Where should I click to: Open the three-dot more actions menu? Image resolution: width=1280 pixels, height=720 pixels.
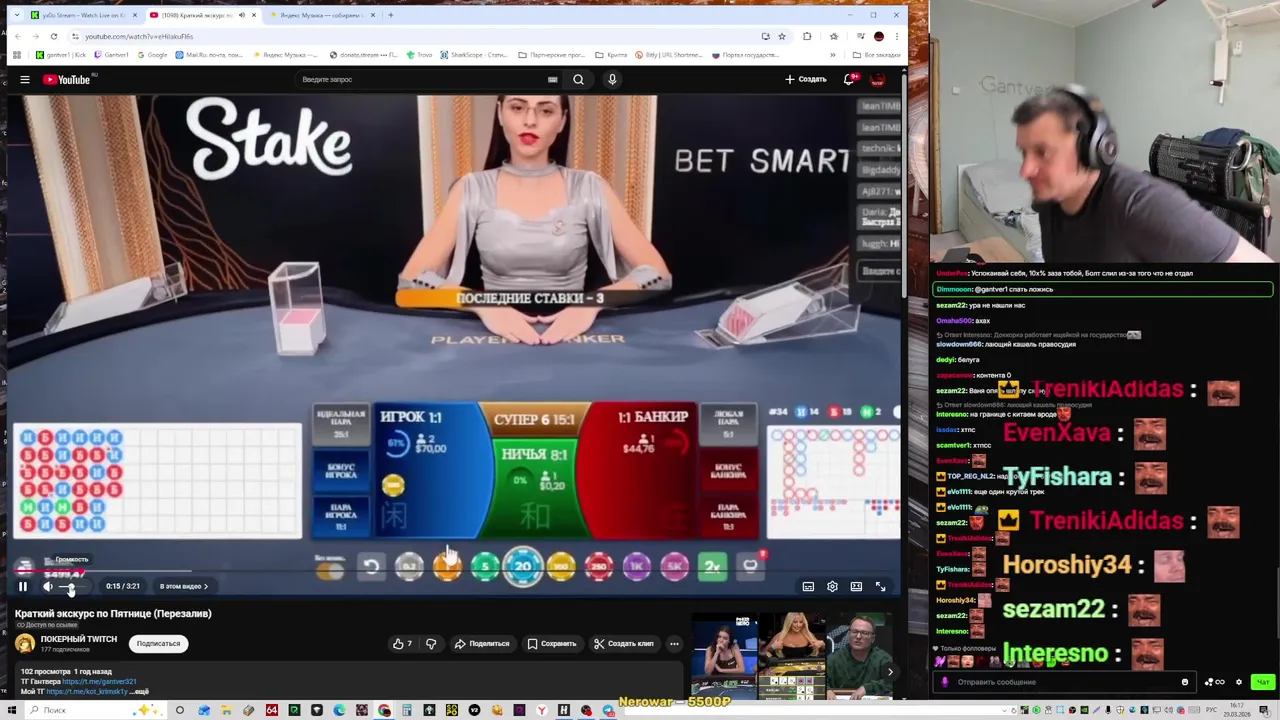[x=674, y=643]
